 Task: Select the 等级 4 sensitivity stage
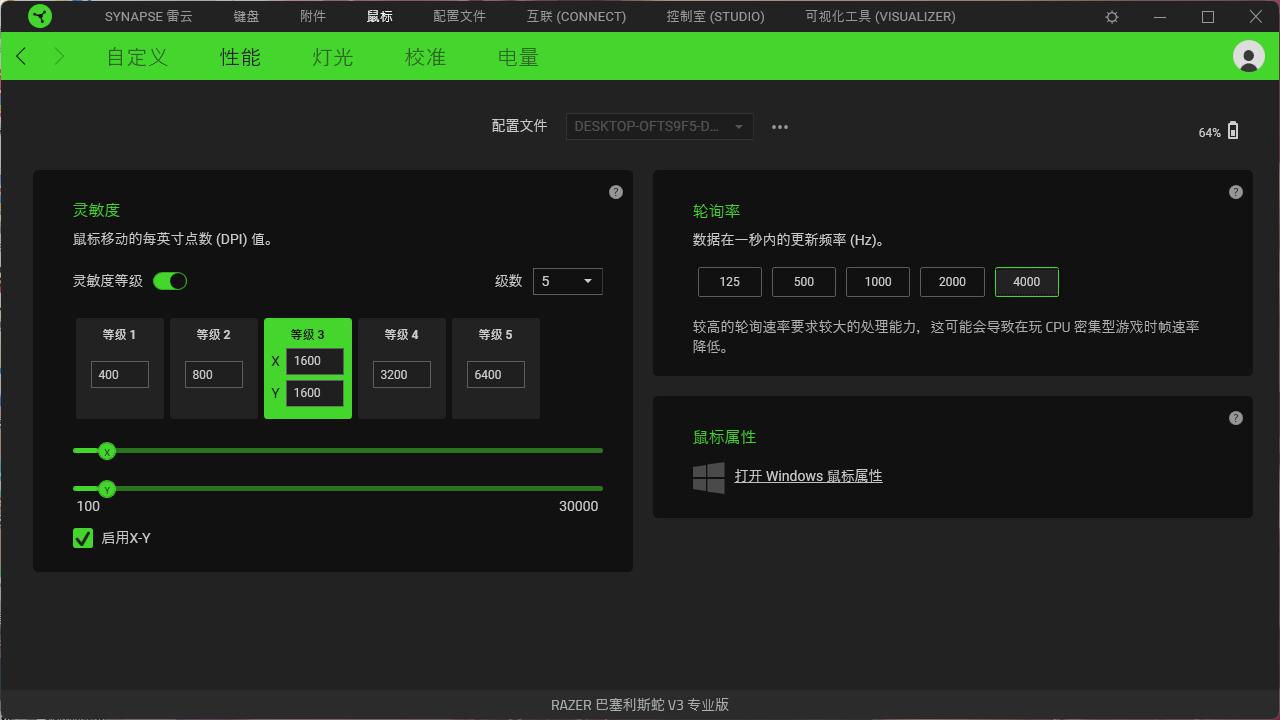(x=401, y=335)
